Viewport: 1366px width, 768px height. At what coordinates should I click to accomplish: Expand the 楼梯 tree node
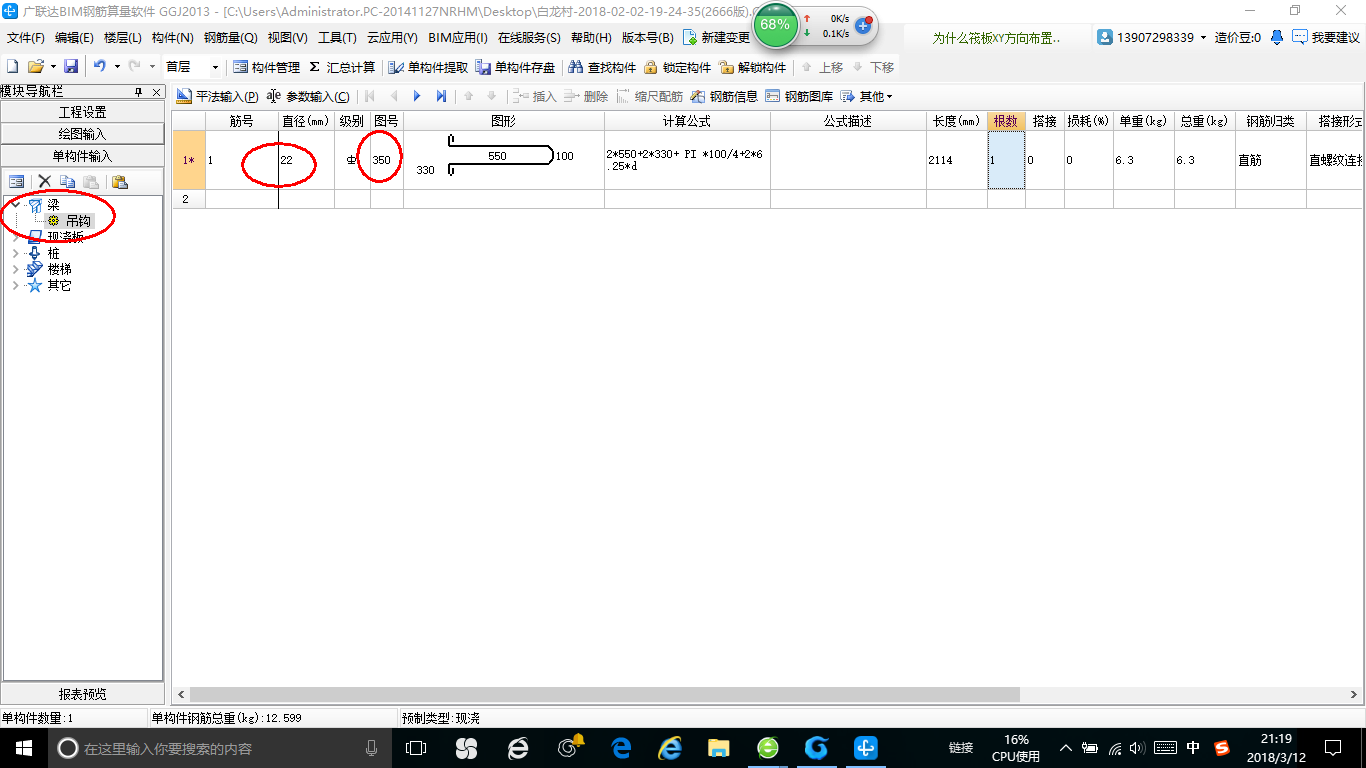[x=15, y=269]
